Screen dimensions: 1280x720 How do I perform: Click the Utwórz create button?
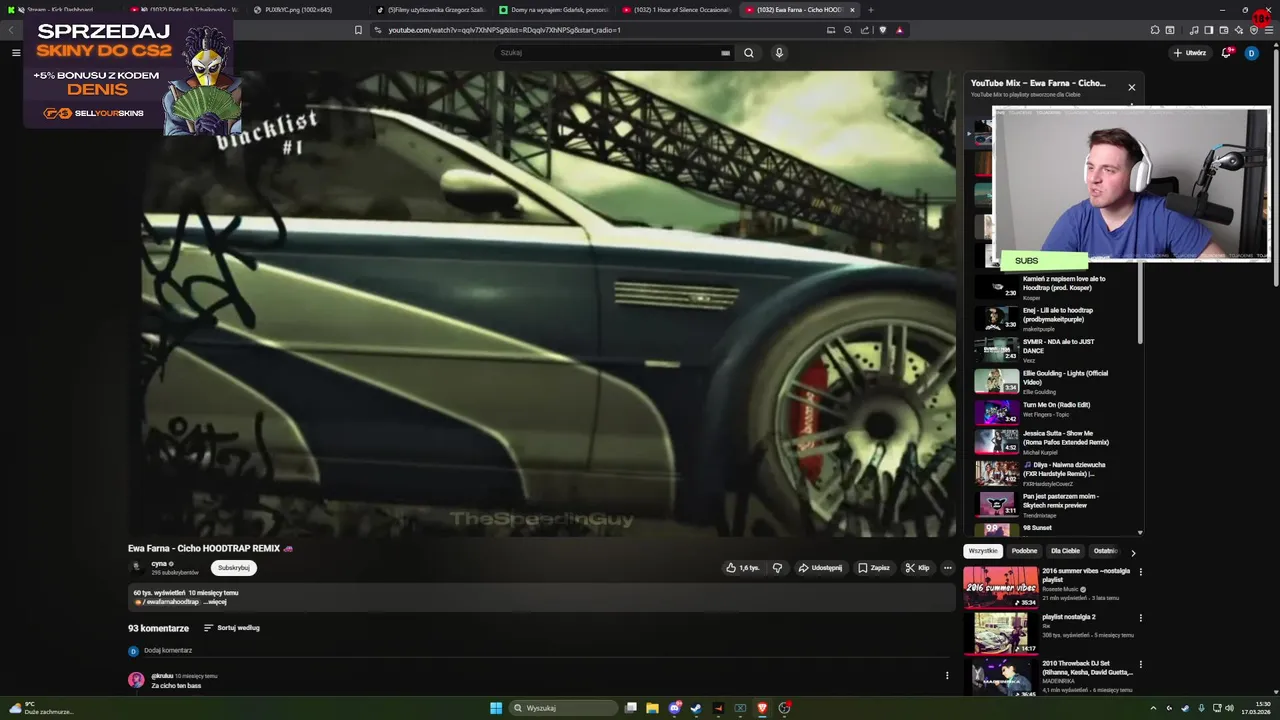(x=1189, y=53)
